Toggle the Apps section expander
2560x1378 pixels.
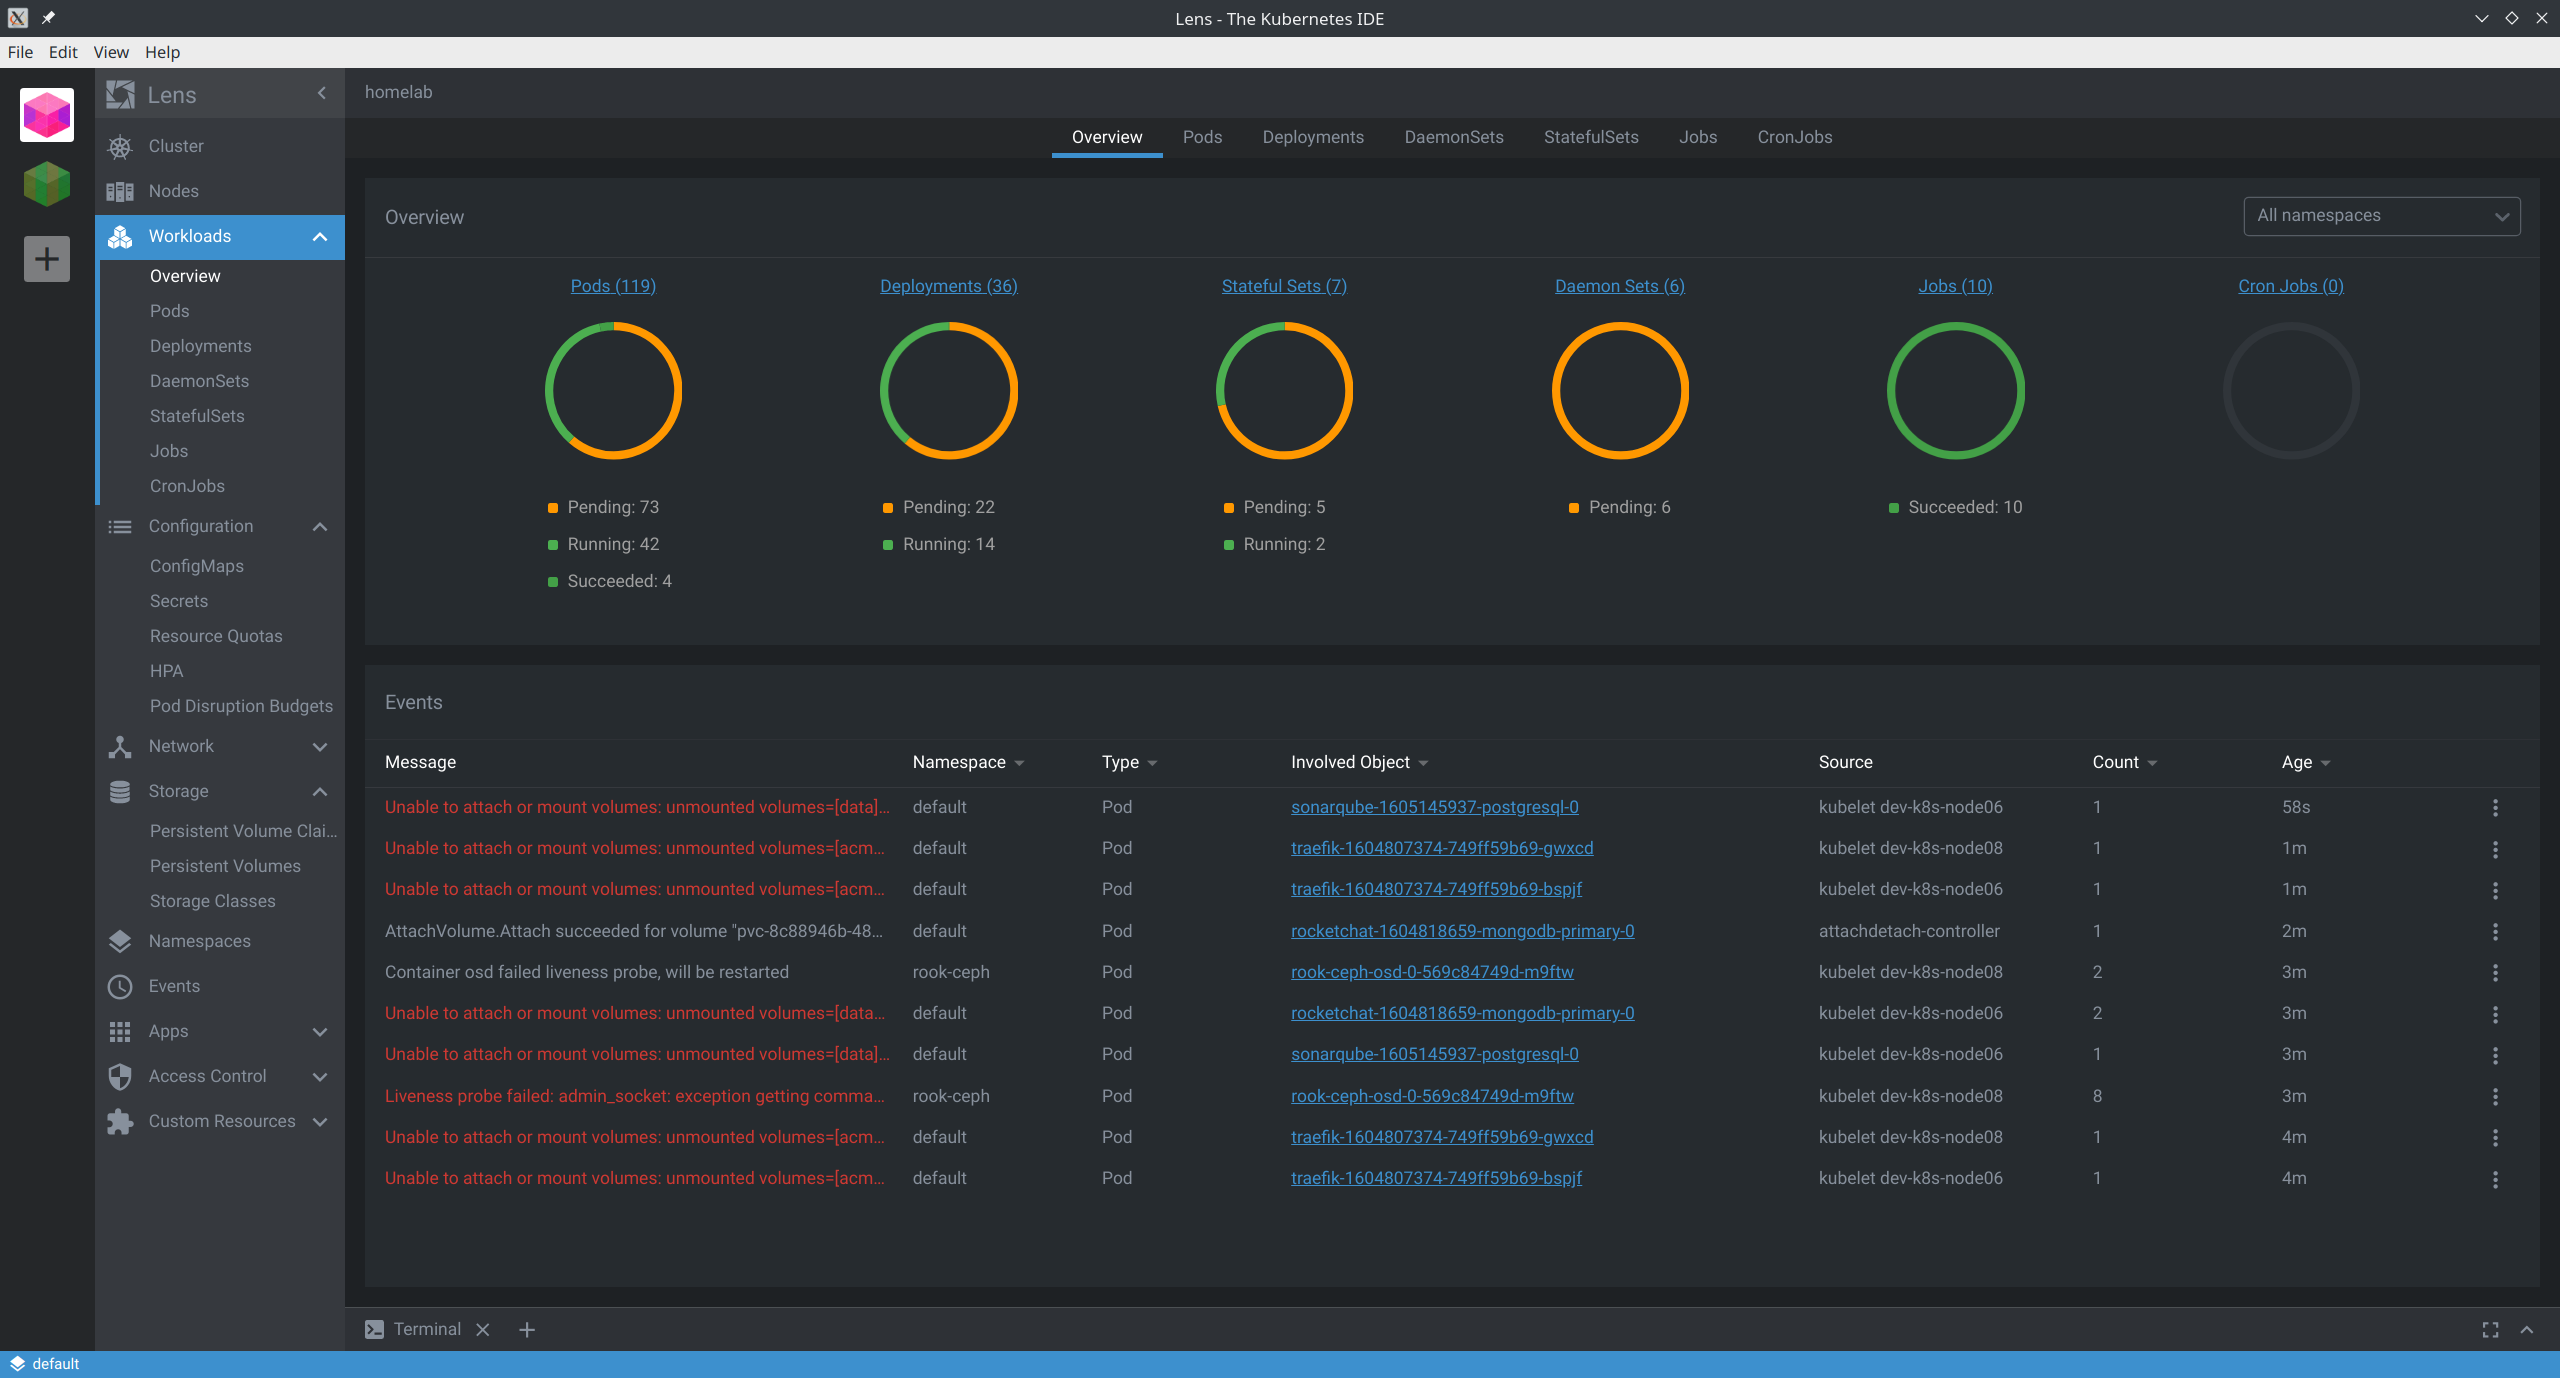tap(321, 1030)
